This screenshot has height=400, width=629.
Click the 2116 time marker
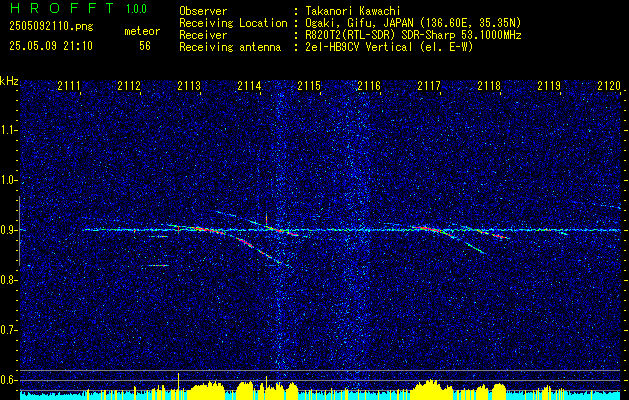tap(369, 86)
